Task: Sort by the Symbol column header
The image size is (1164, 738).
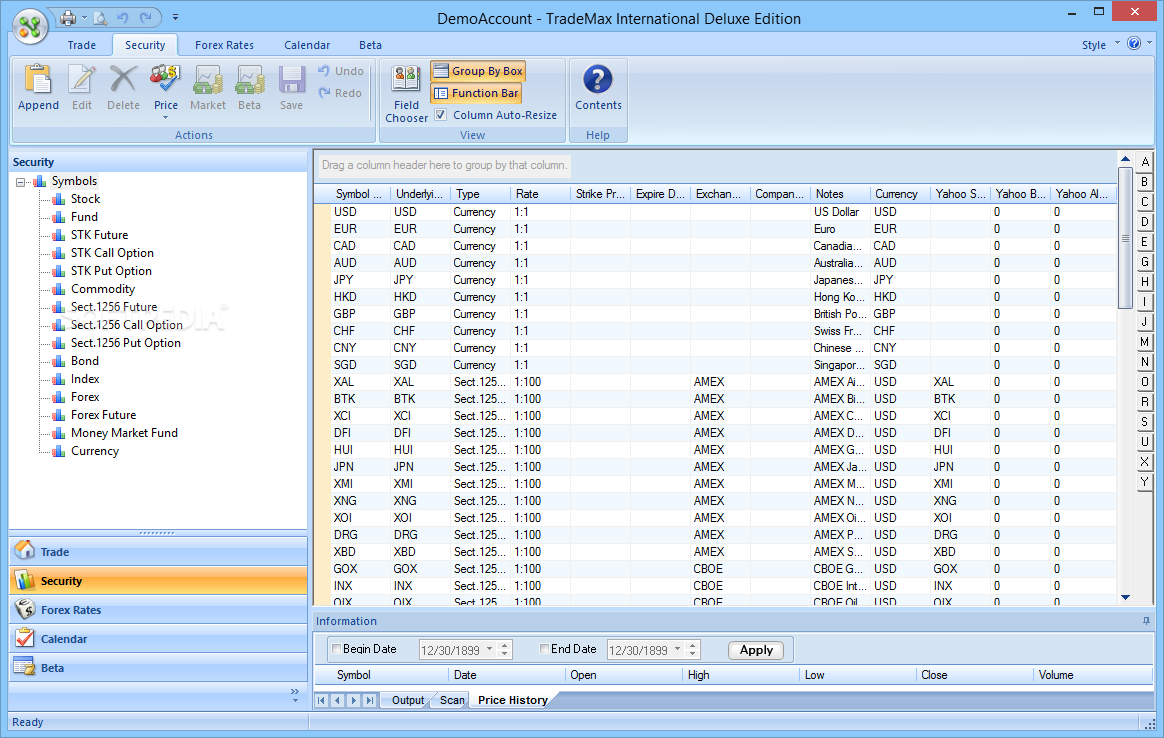Action: (359, 194)
